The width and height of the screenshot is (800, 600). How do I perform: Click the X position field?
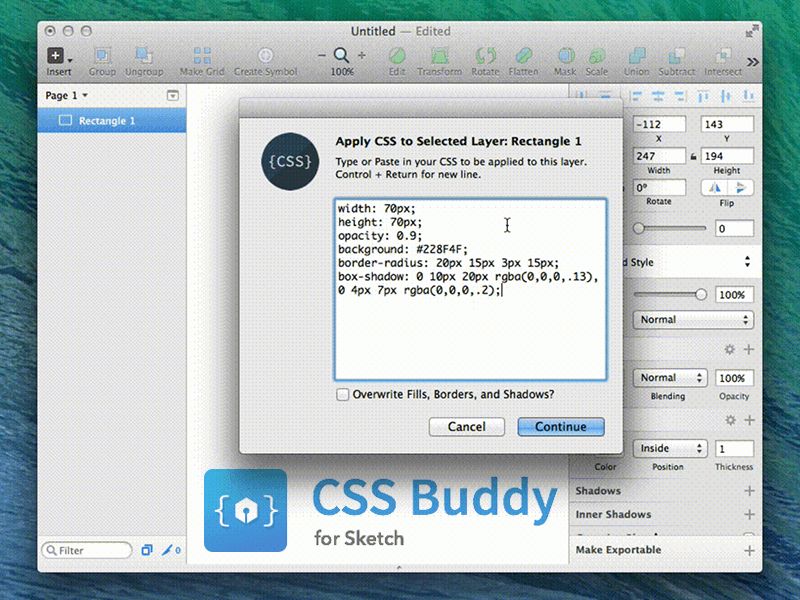(659, 124)
